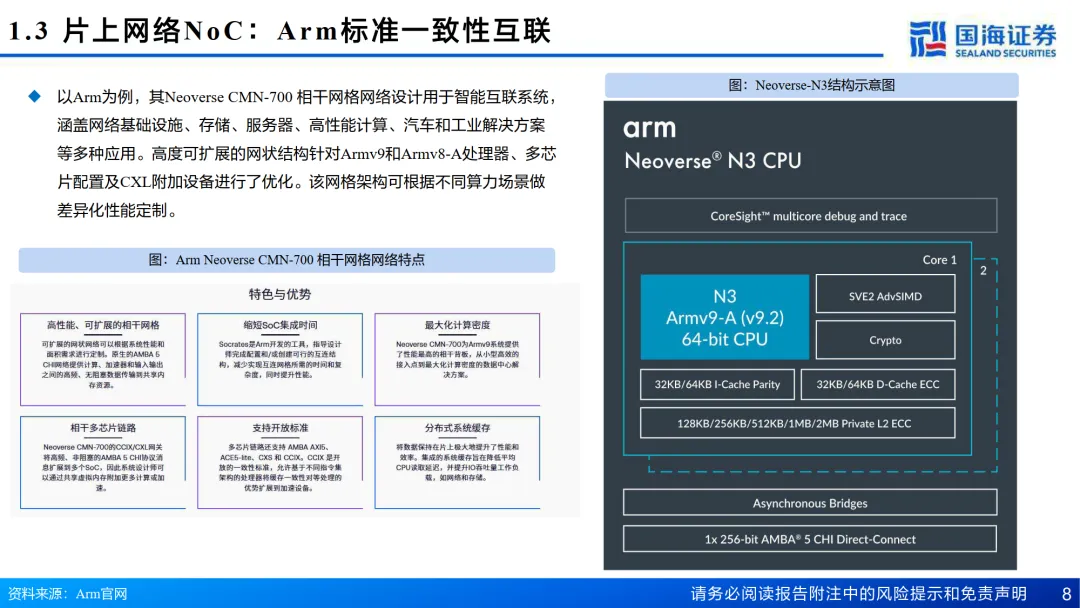
Task: Click the '特色与优势' heading
Action: 280,295
